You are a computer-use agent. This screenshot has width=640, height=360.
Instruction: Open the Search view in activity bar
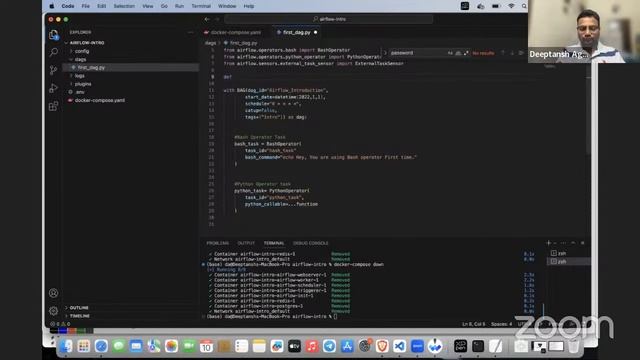point(53,52)
